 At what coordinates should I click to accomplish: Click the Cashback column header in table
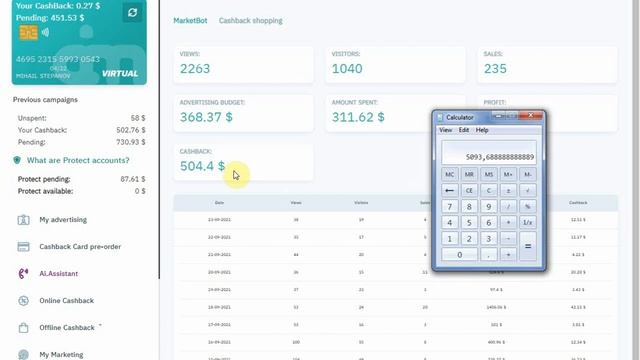578,203
